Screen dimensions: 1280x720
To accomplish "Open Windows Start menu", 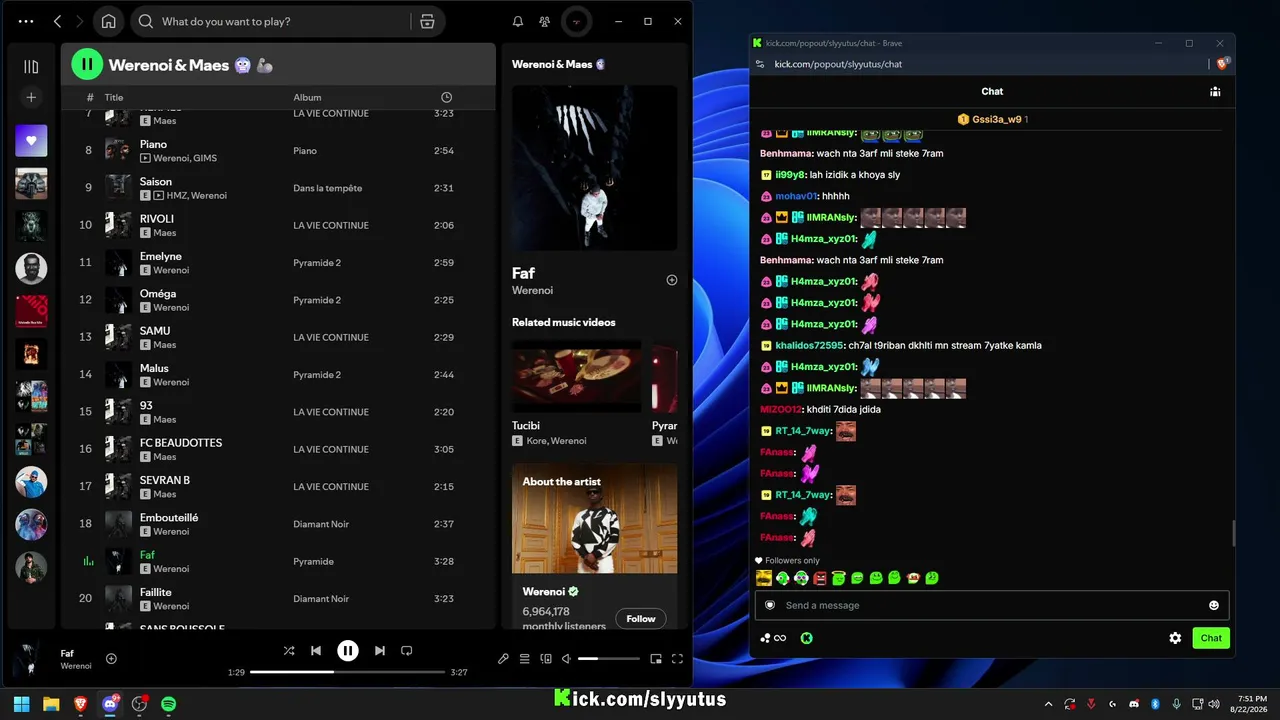I will [x=21, y=704].
